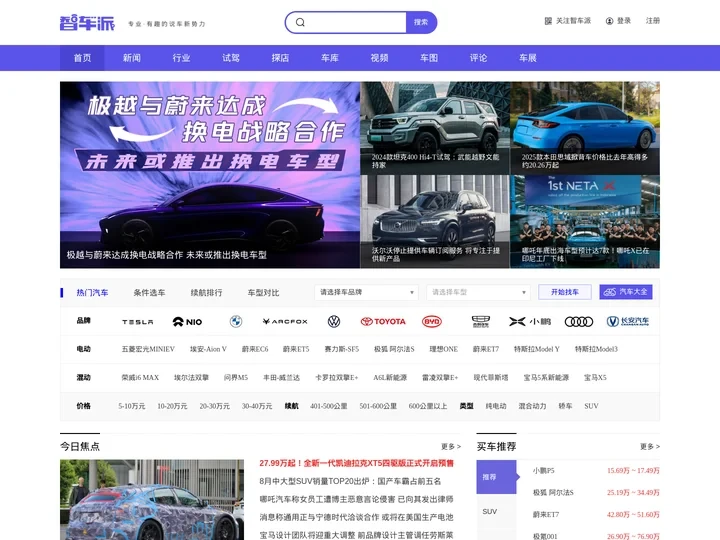Click the 智车派 site logo
This screenshot has height=540, width=720.
[87, 22]
